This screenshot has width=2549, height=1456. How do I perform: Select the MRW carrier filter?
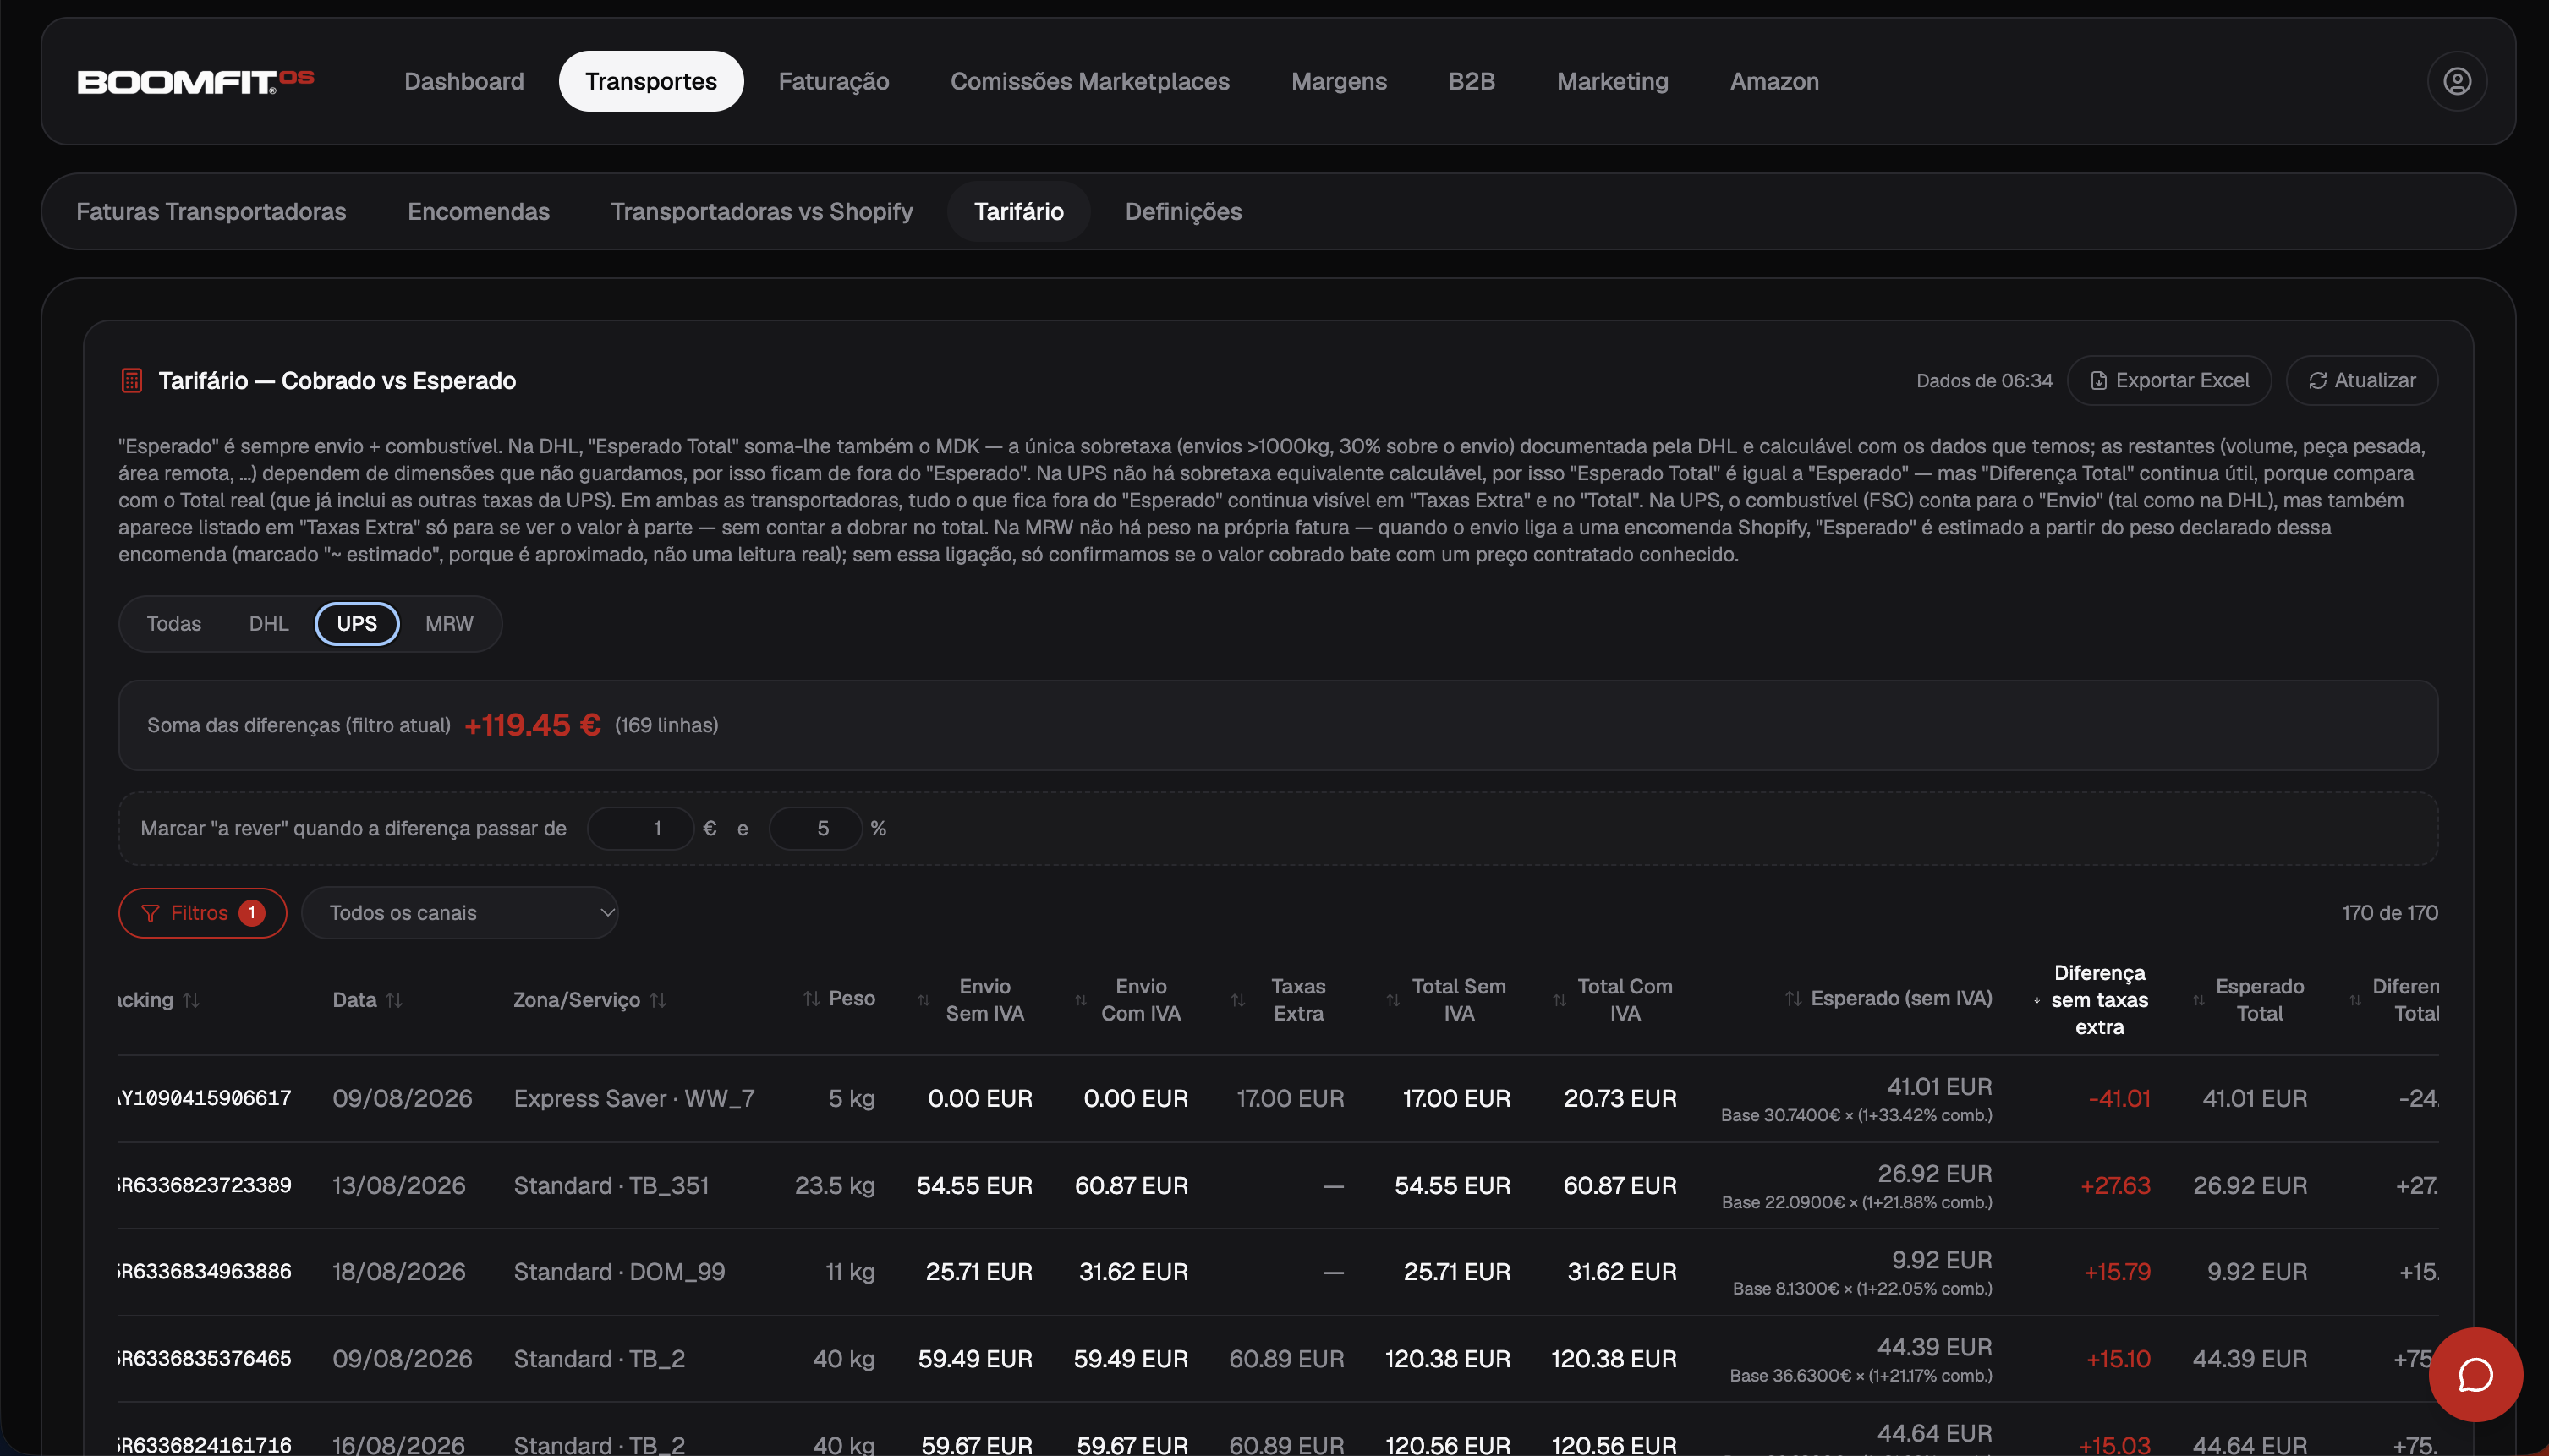tap(449, 623)
